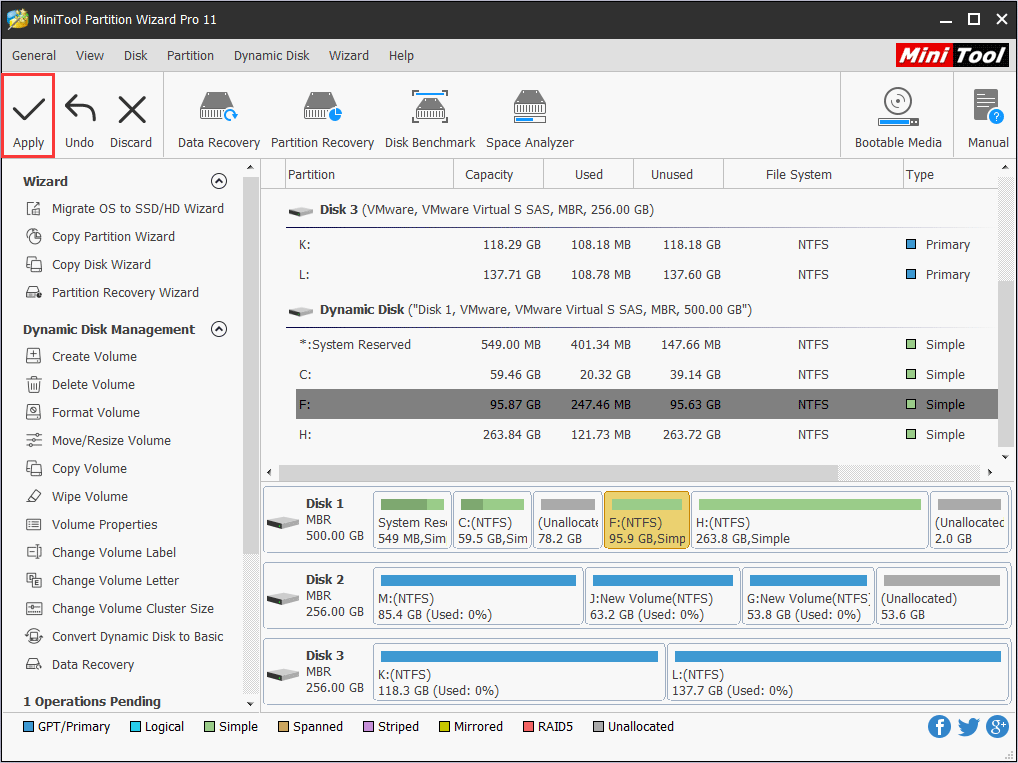Select the Dynamic Disk header row

(x=641, y=310)
